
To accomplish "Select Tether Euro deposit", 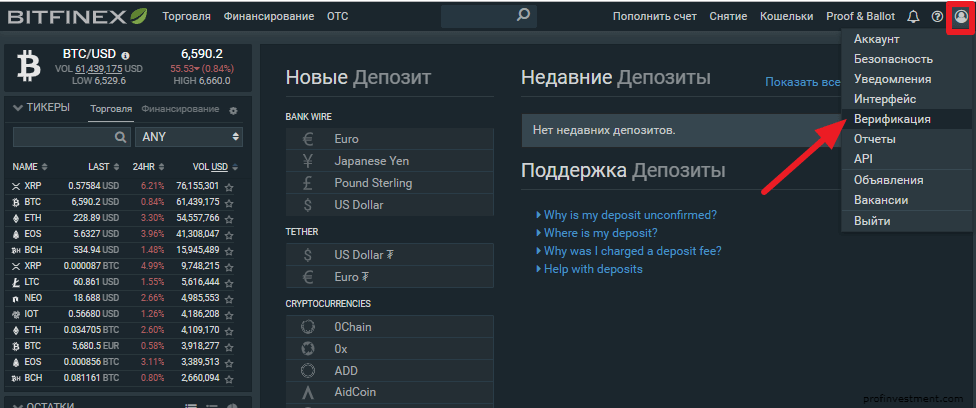I will point(390,277).
